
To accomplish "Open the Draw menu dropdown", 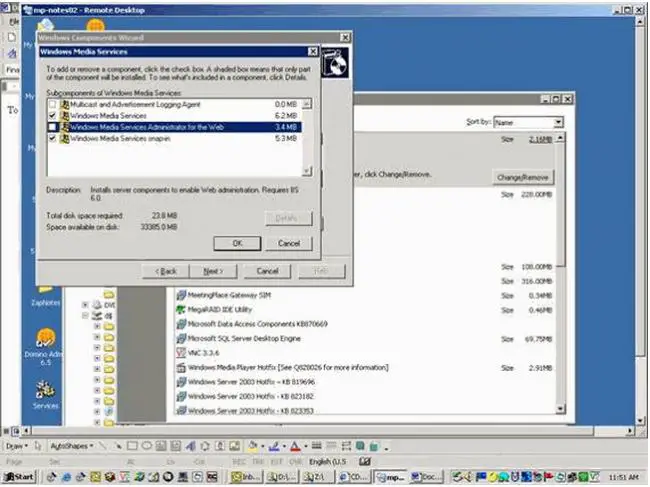I will coord(17,446).
